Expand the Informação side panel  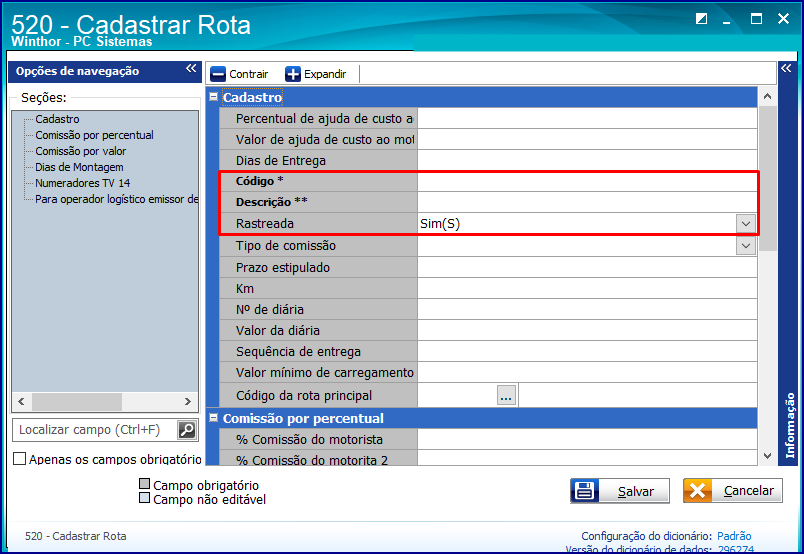coord(786,68)
